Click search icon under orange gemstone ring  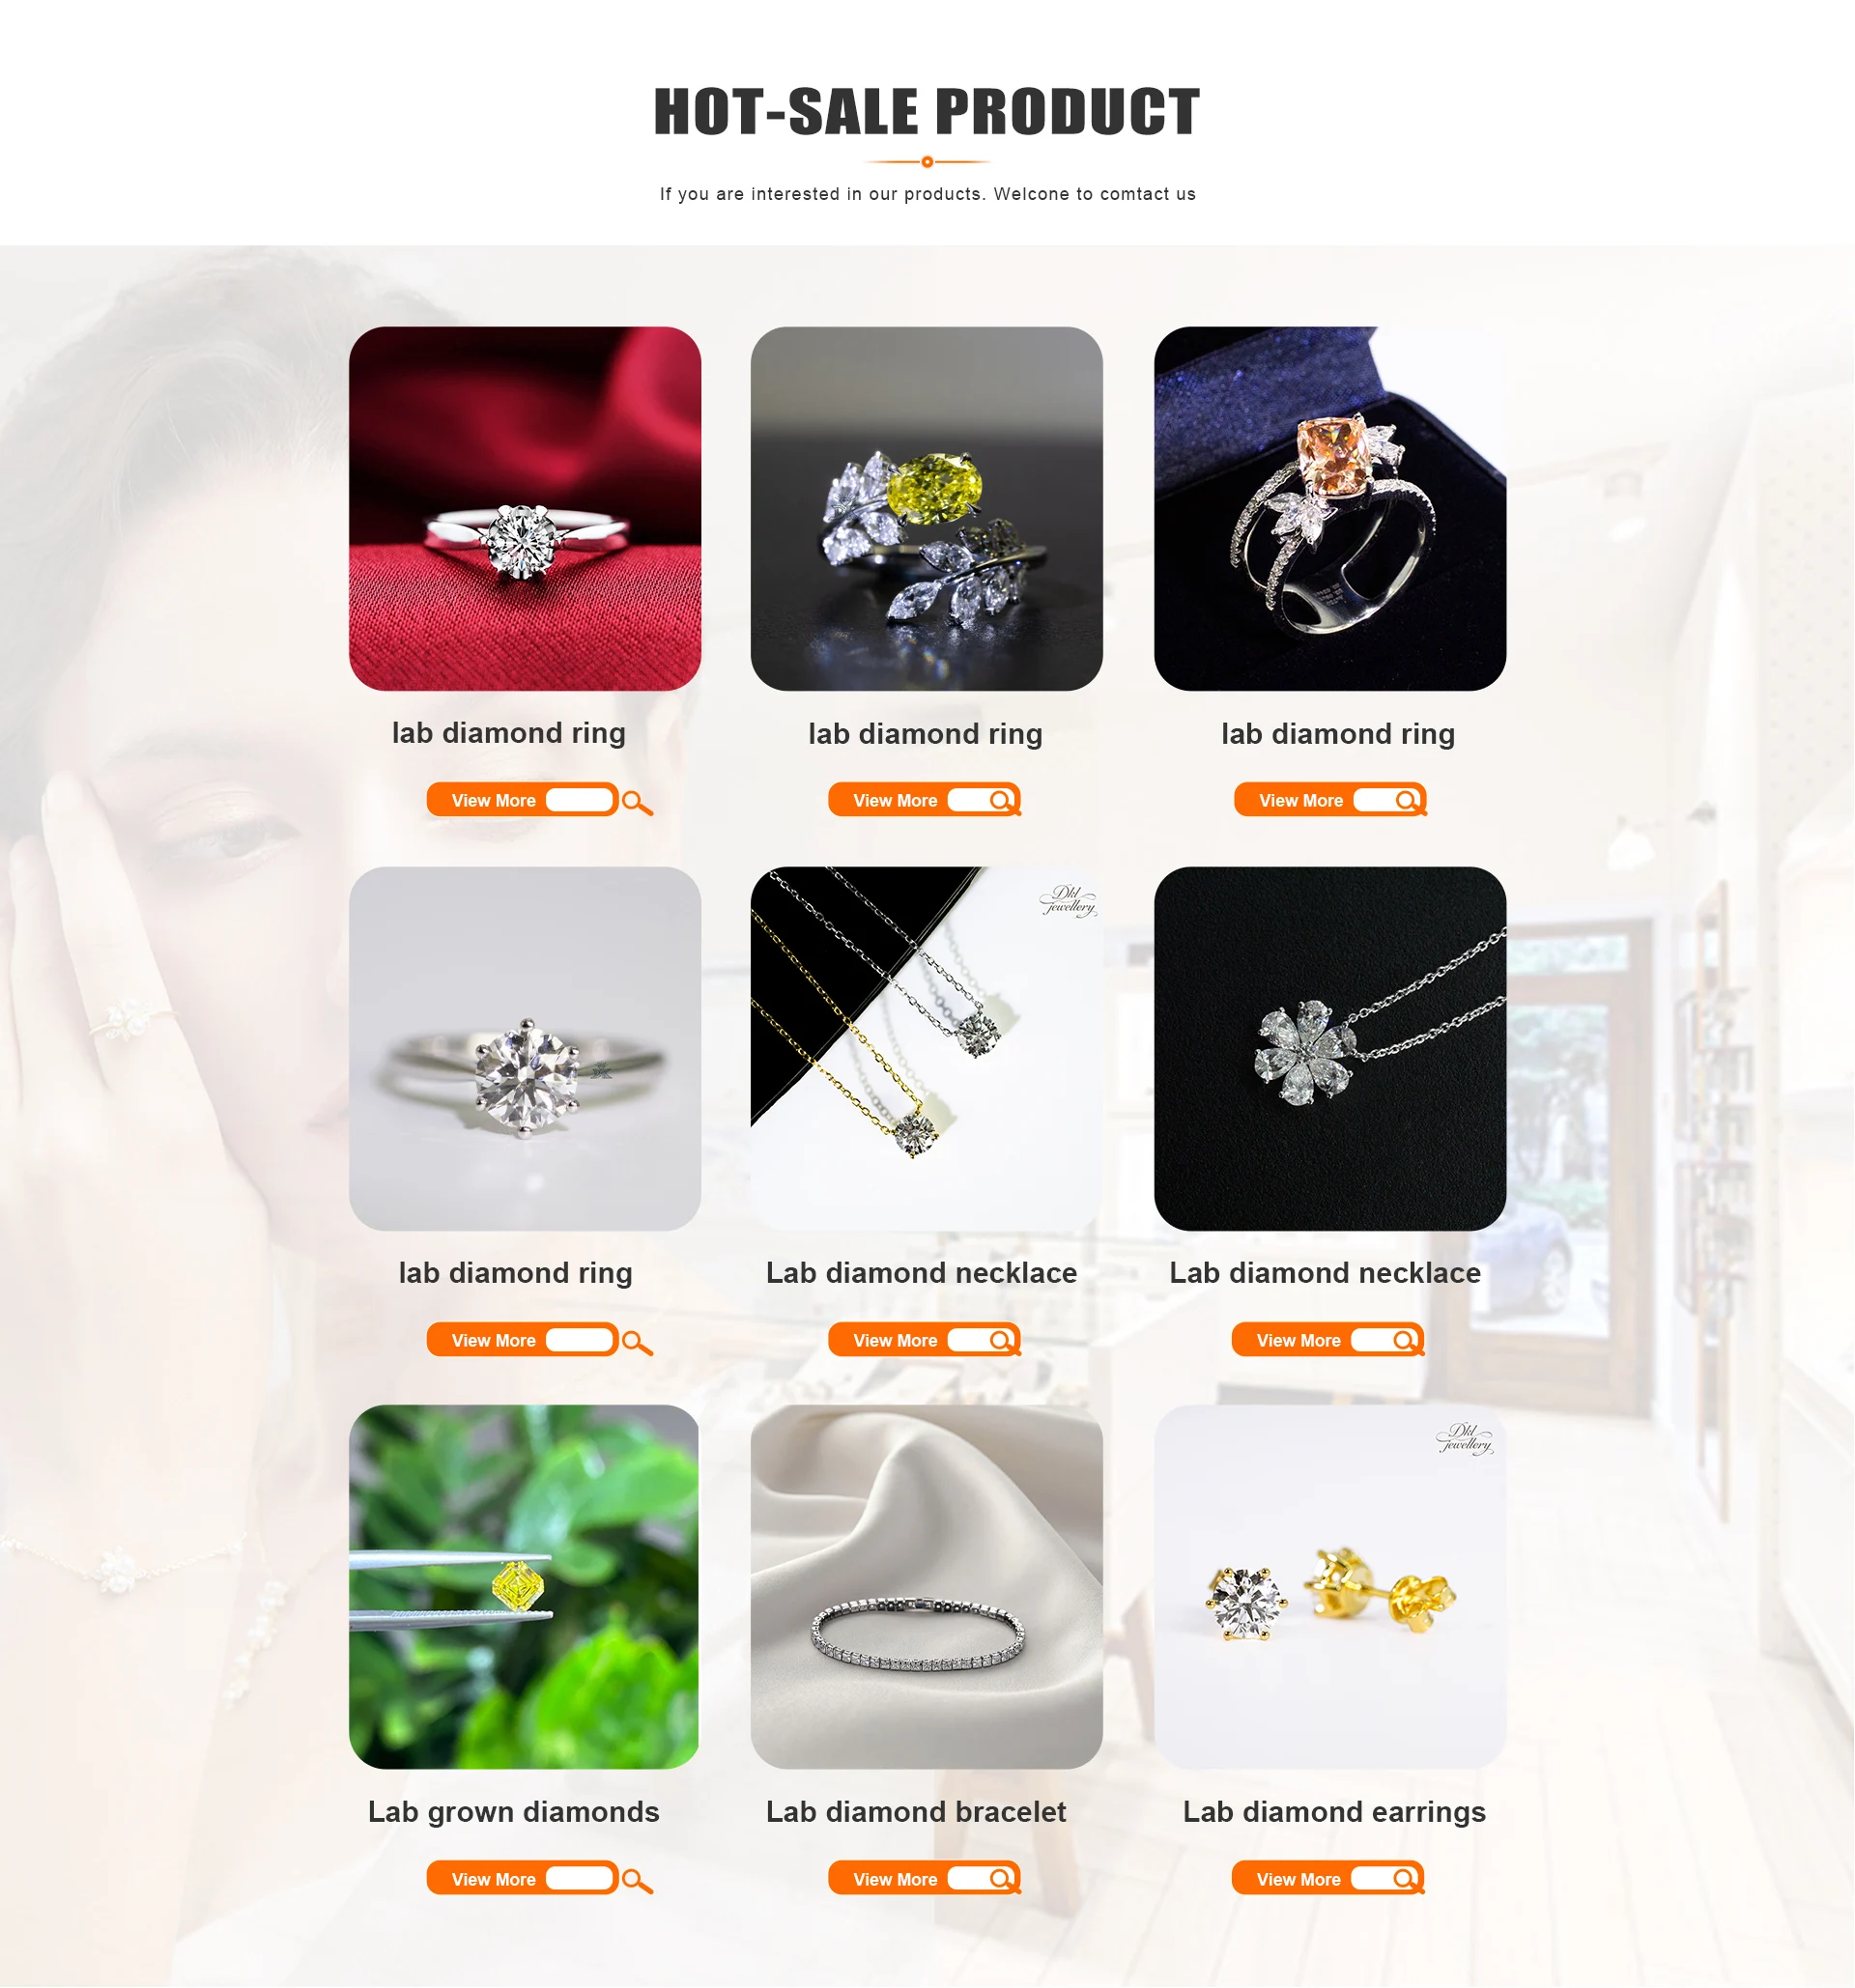(1408, 801)
